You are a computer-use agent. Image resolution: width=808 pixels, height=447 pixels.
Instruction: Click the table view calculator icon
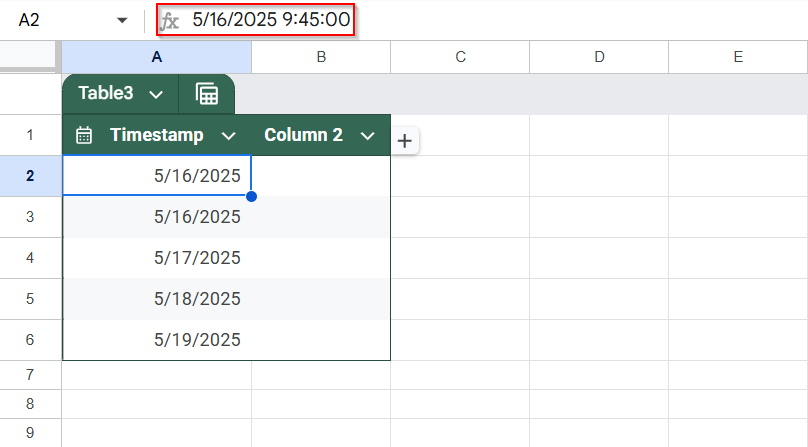[x=207, y=94]
